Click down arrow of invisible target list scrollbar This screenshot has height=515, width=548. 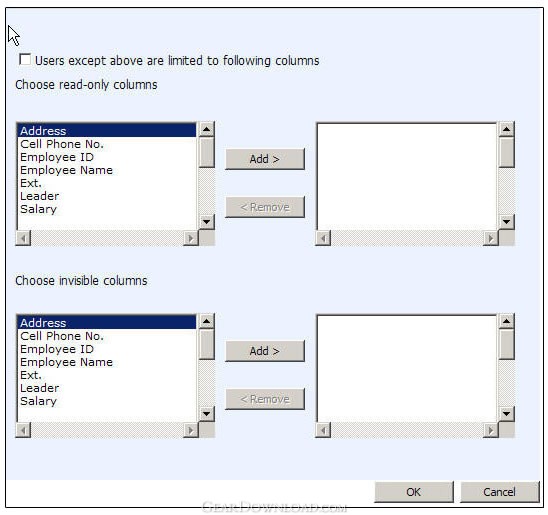pos(506,414)
